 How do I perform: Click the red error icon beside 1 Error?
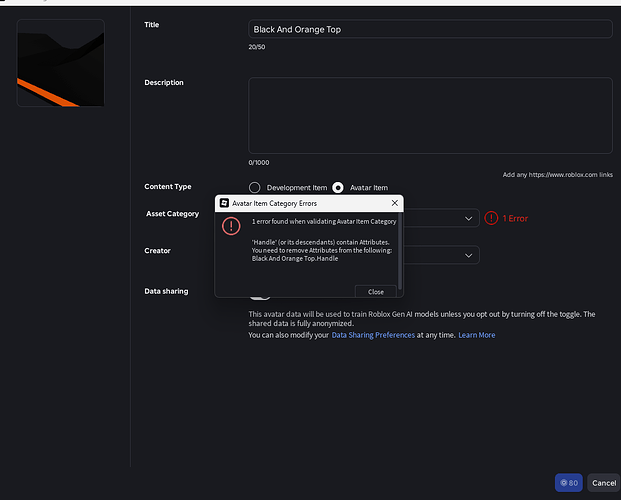pos(491,218)
